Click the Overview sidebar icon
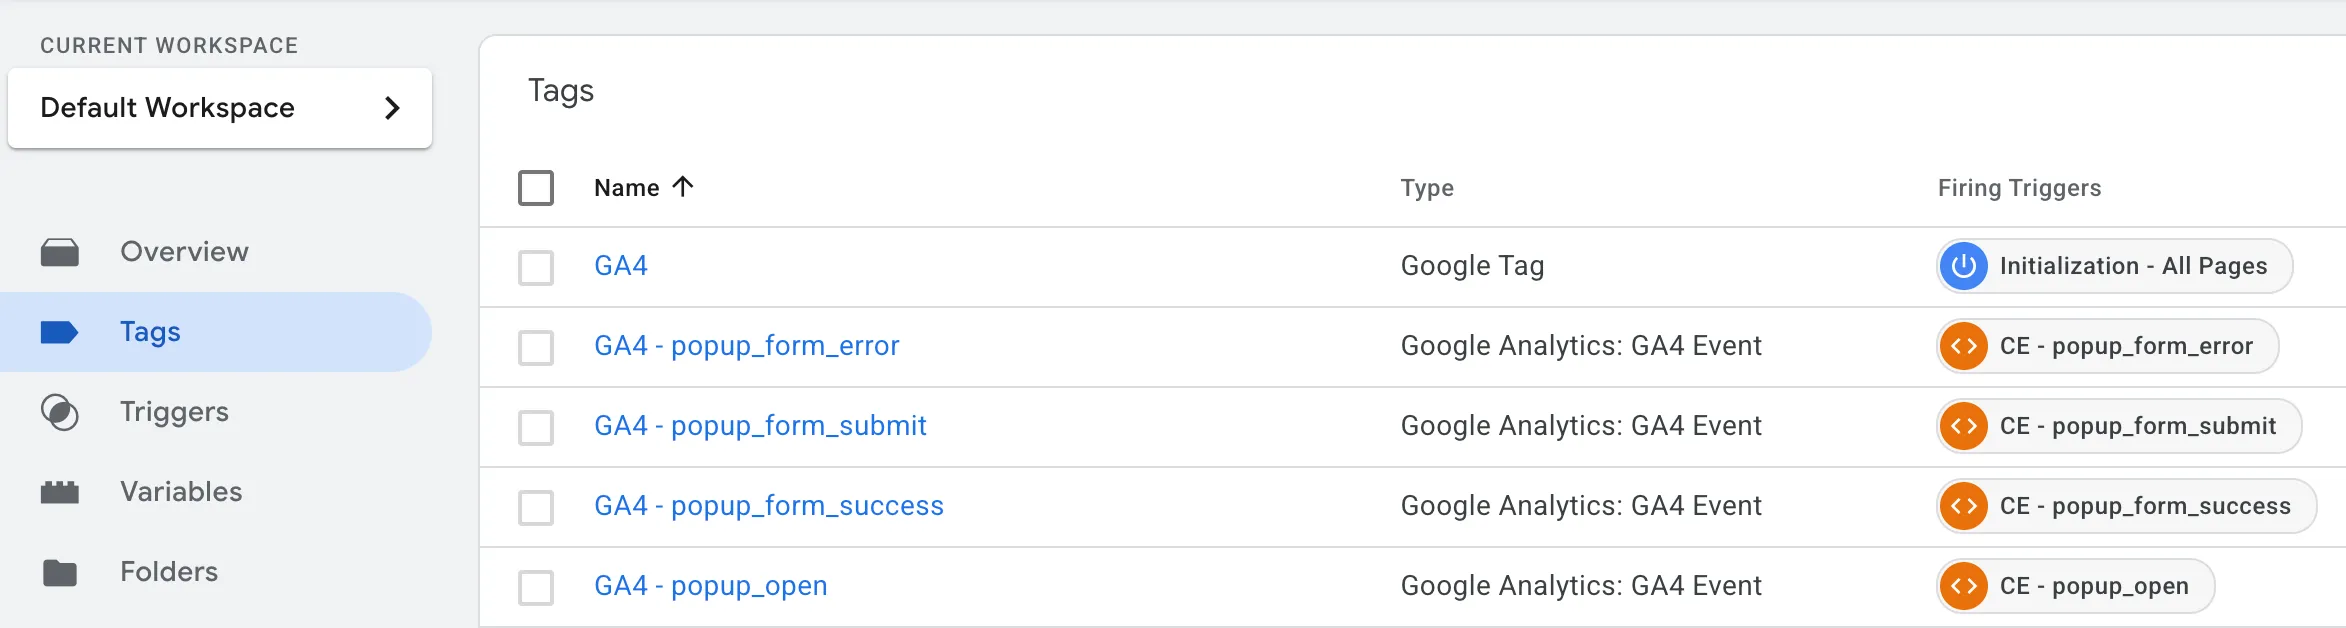The height and width of the screenshot is (628, 2346). (x=60, y=253)
